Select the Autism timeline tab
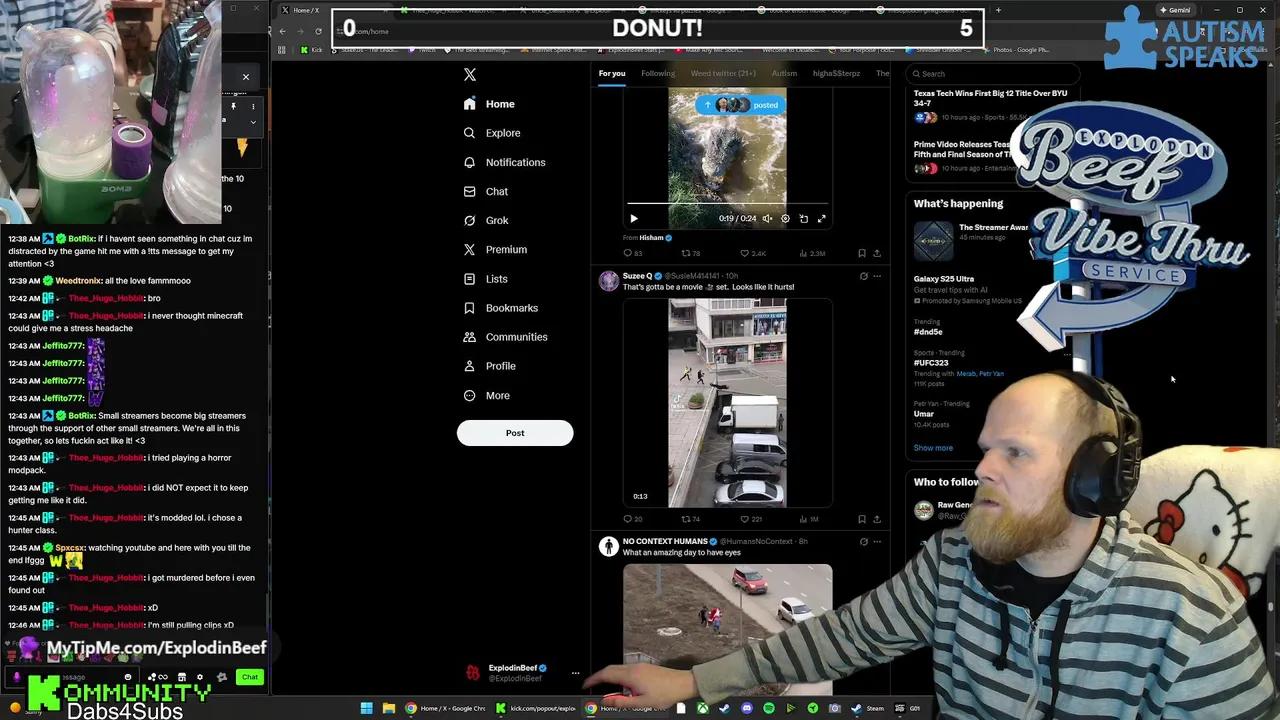The image size is (1280, 720). click(x=784, y=73)
